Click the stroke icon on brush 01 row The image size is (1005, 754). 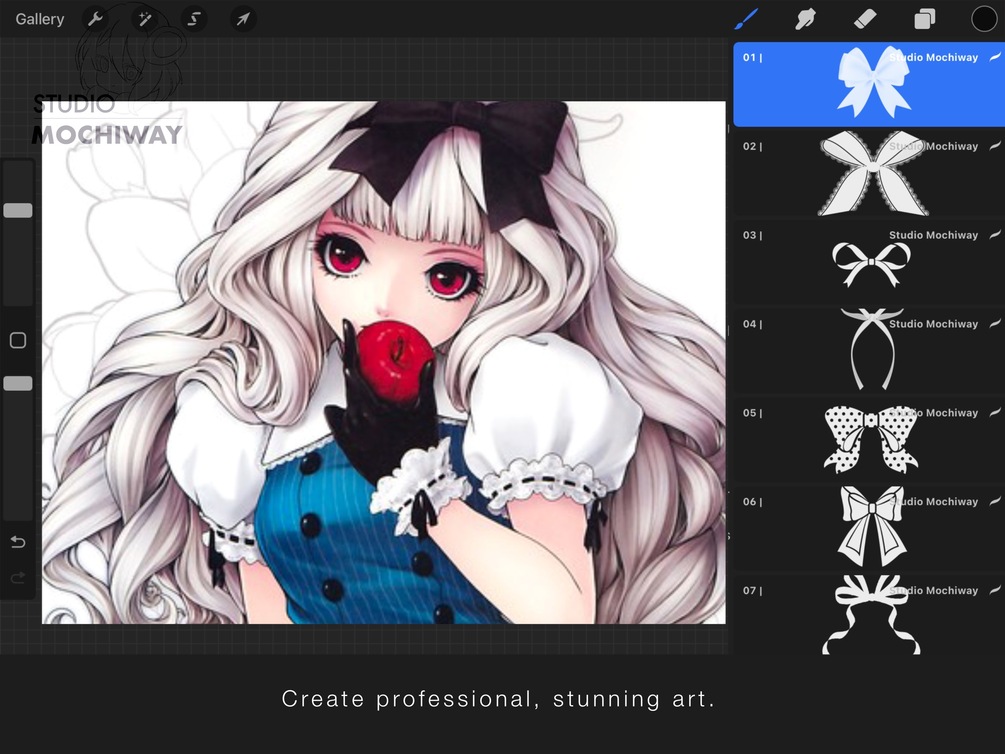[995, 57]
